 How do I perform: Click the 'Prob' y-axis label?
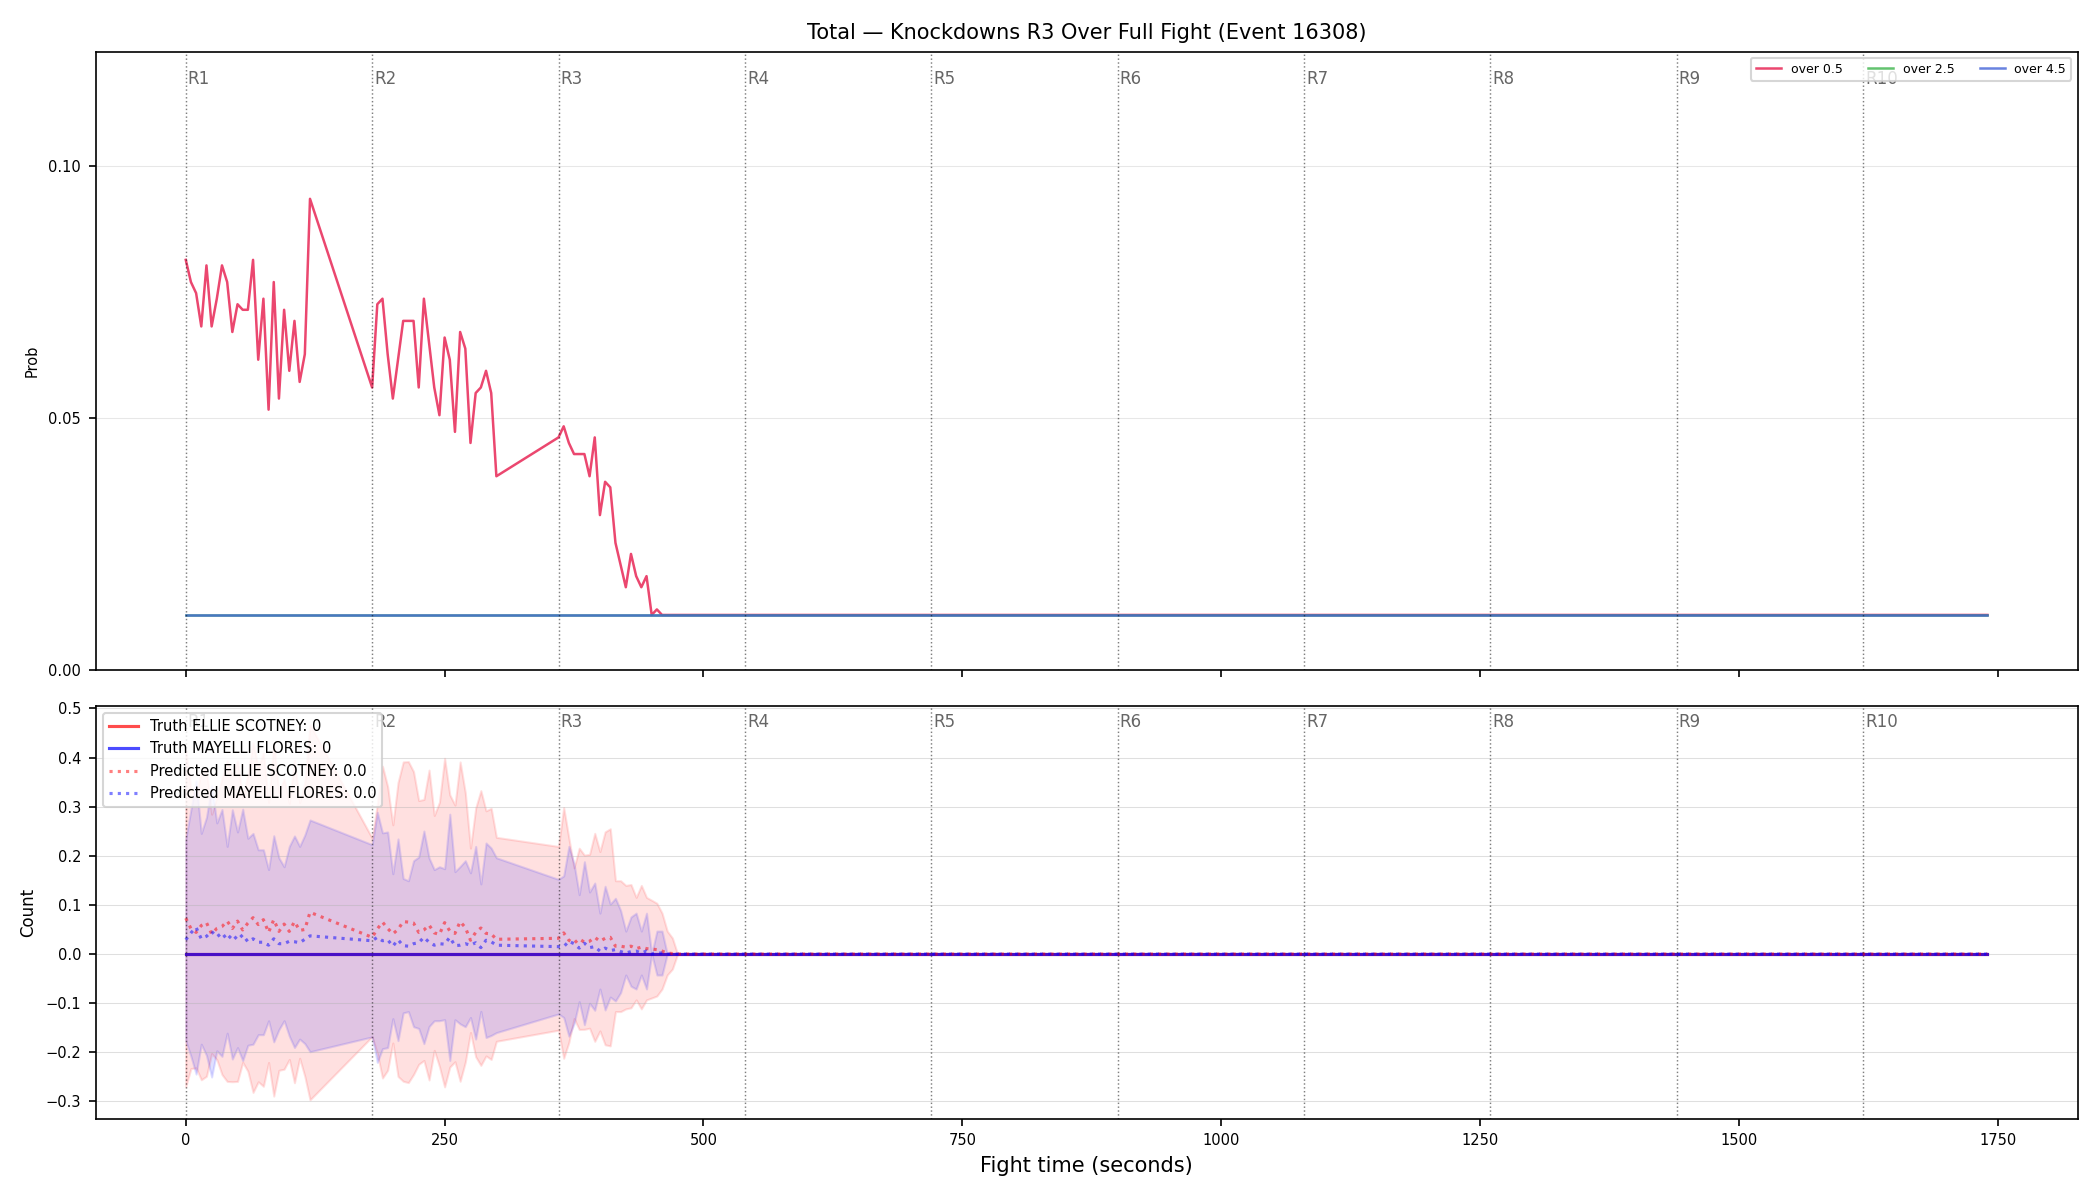tap(32, 362)
